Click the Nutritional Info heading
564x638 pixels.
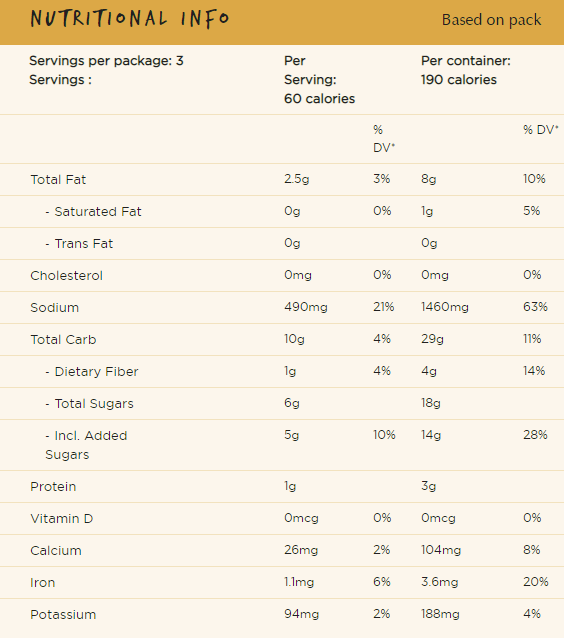130,19
